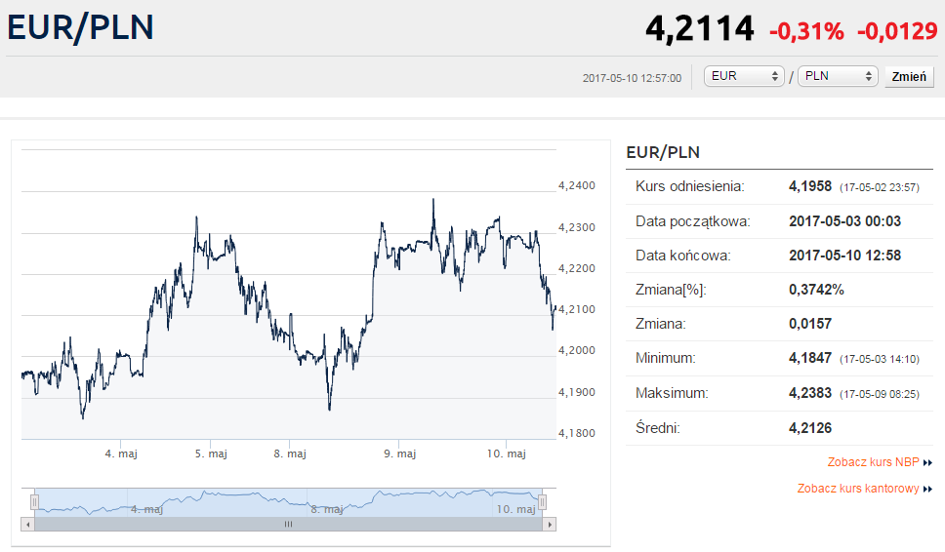
Task: Click the reference date (17-05-02 23:57)
Action: pos(879,187)
